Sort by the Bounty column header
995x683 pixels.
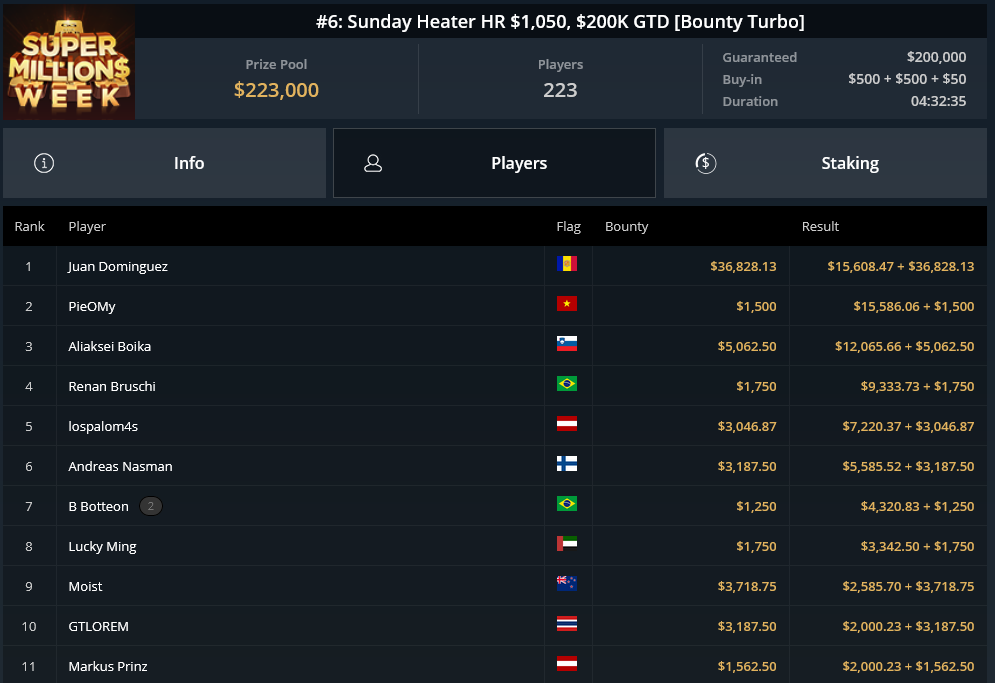click(x=626, y=227)
